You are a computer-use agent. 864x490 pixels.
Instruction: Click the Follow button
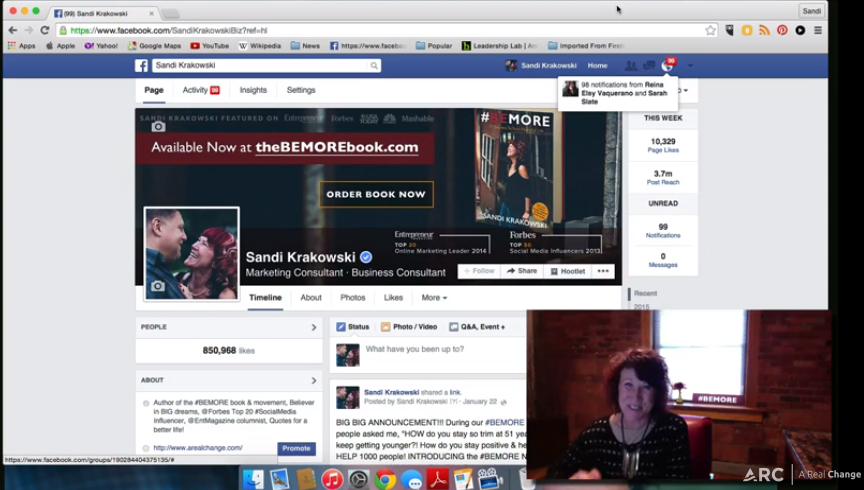coord(479,271)
